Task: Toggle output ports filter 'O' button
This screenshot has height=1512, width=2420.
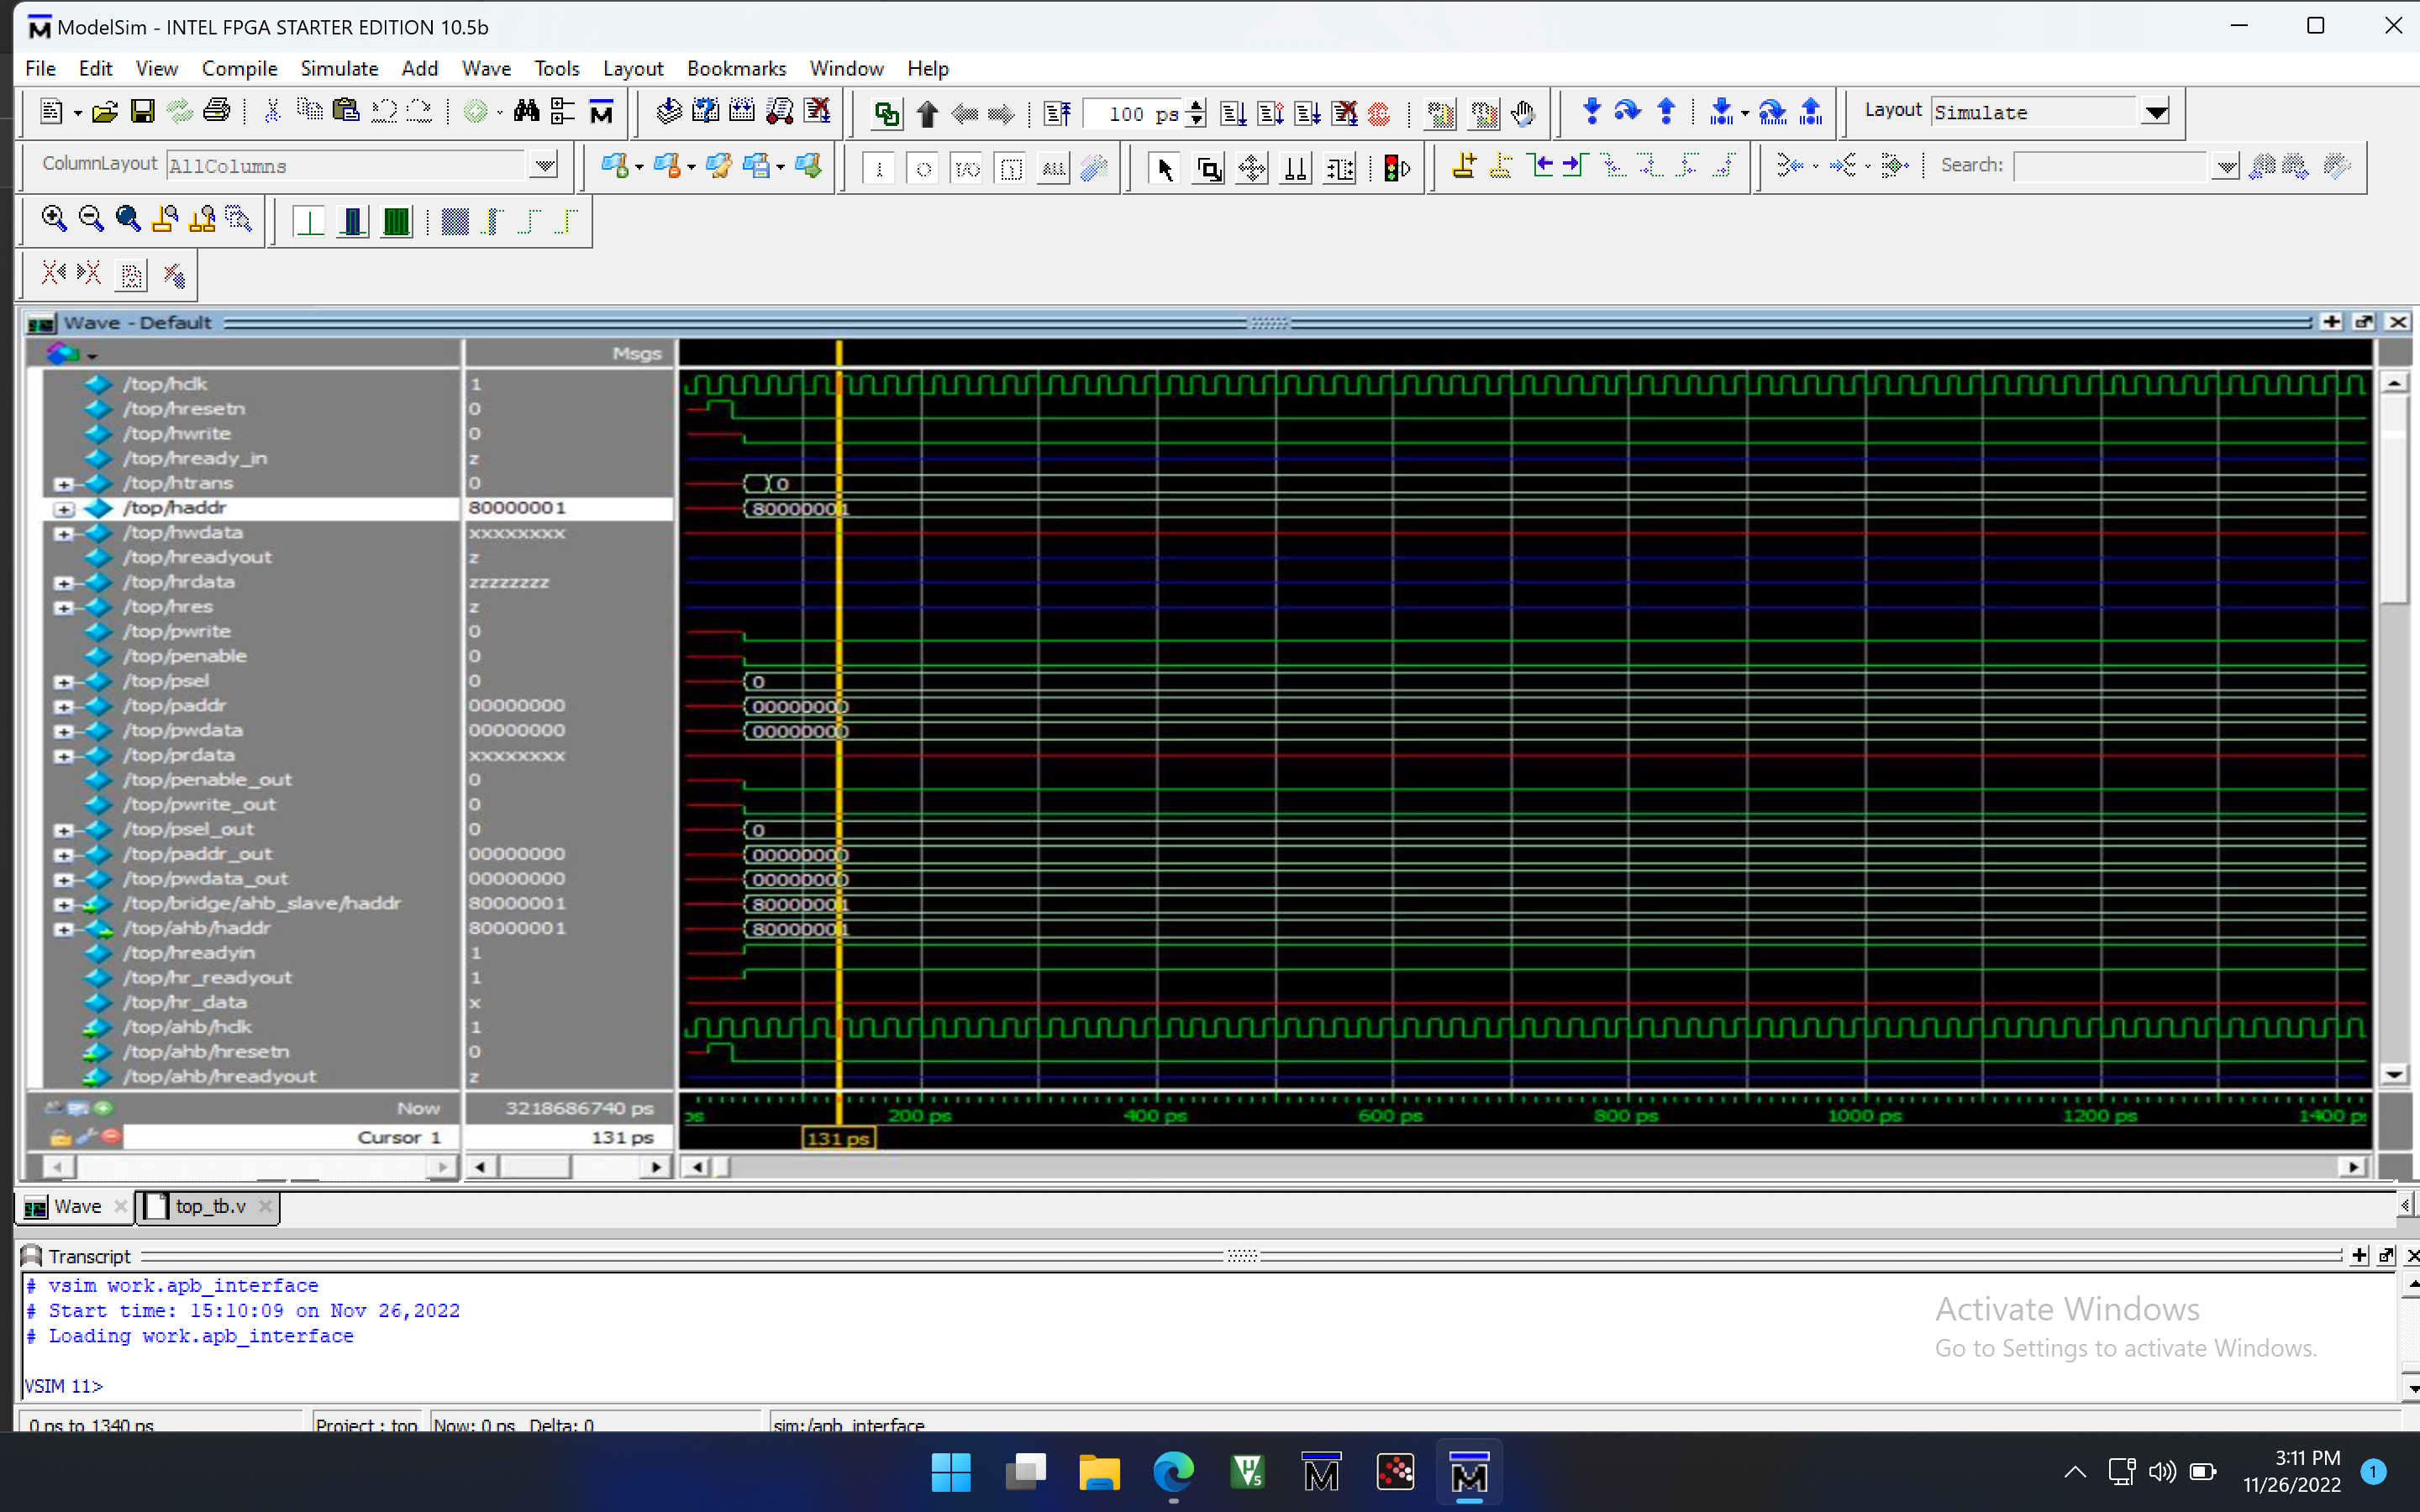Action: [x=923, y=168]
